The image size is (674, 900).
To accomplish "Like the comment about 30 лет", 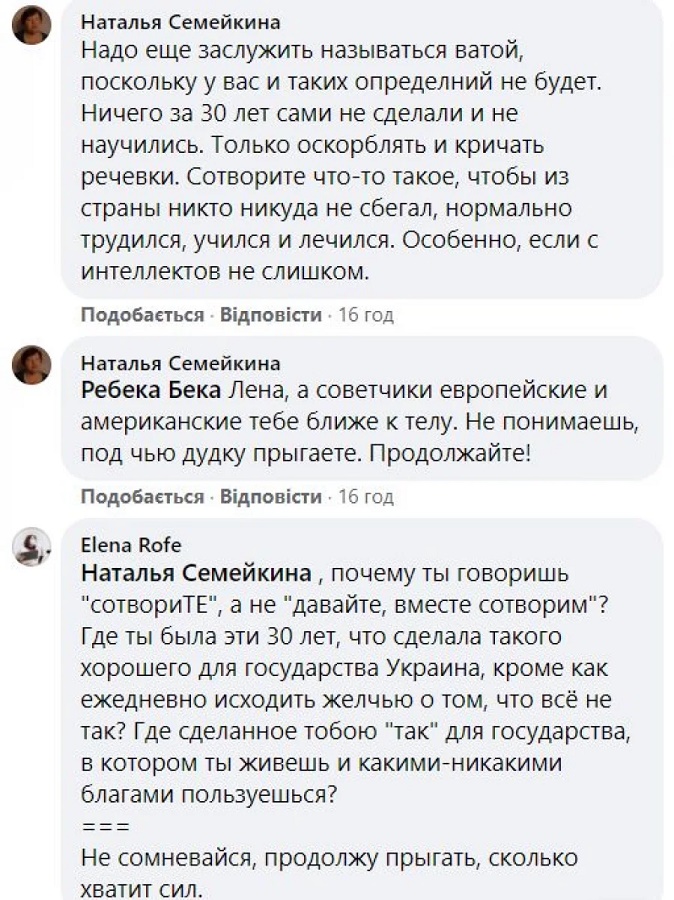I will coord(142,315).
